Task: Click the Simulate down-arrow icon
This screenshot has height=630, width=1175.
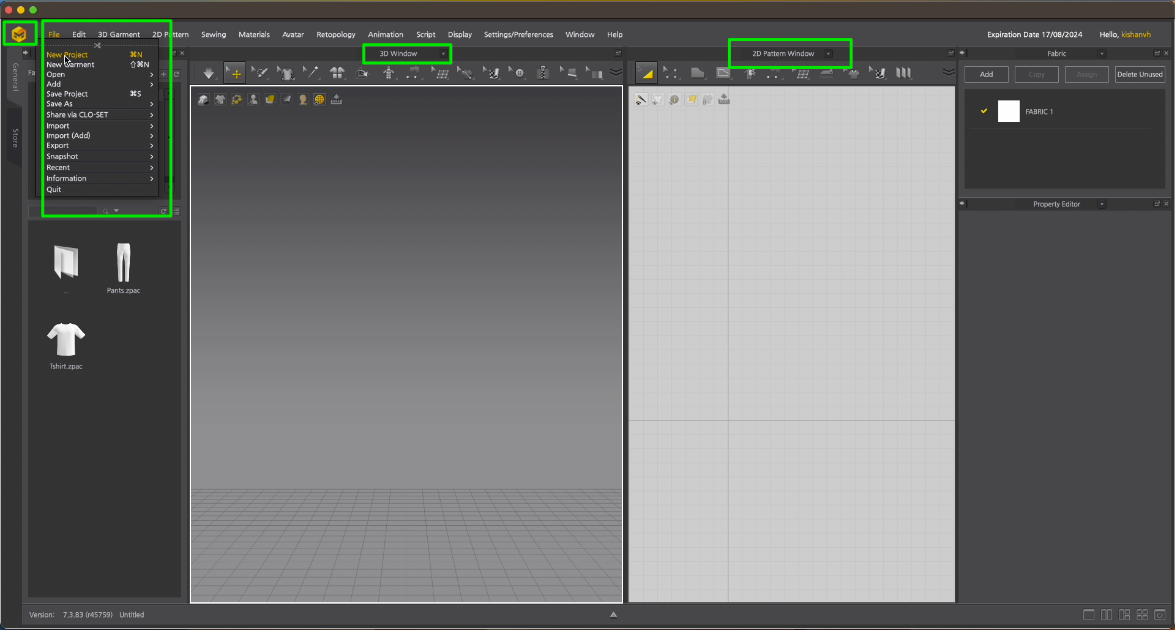Action: pyautogui.click(x=208, y=73)
